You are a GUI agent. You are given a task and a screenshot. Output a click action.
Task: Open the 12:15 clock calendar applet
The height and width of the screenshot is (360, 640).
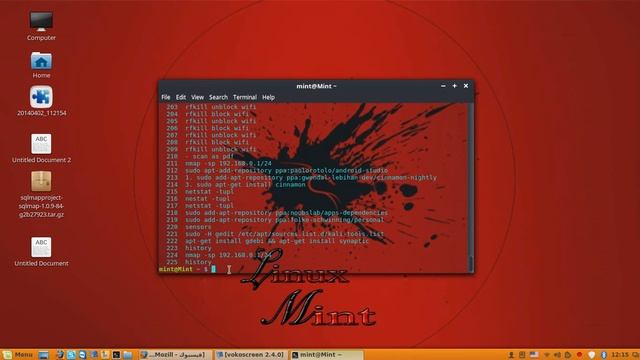(620, 355)
